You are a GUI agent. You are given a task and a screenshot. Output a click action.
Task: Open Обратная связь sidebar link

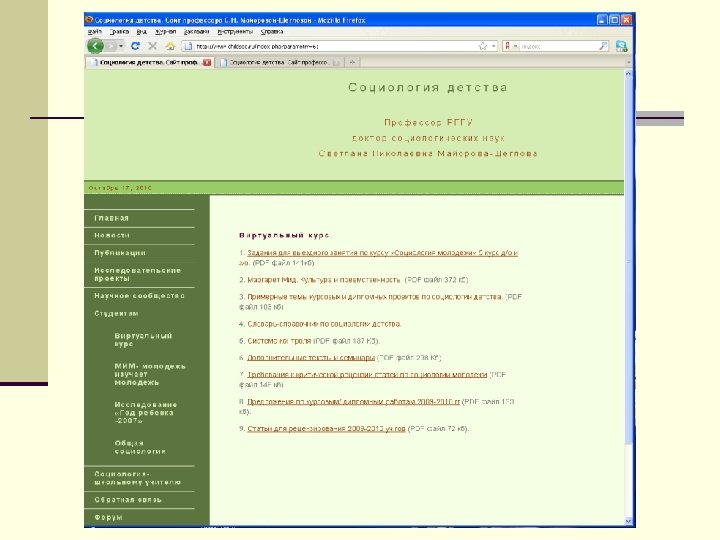(x=128, y=500)
